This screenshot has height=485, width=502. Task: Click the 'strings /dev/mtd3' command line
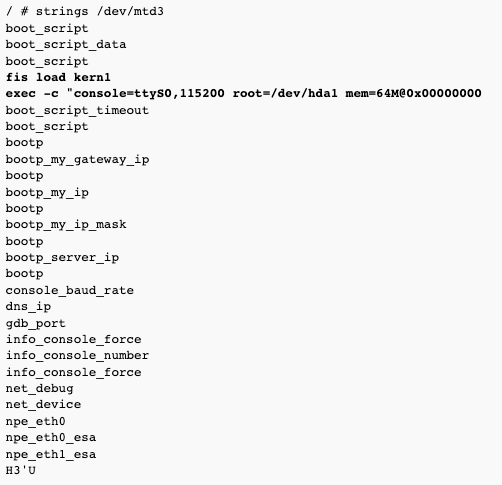click(x=85, y=12)
